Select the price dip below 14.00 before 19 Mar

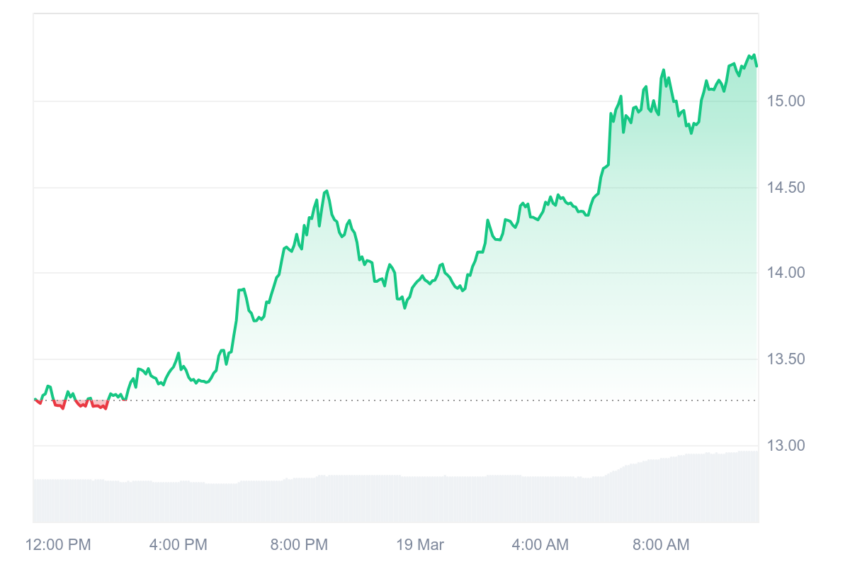[404, 307]
